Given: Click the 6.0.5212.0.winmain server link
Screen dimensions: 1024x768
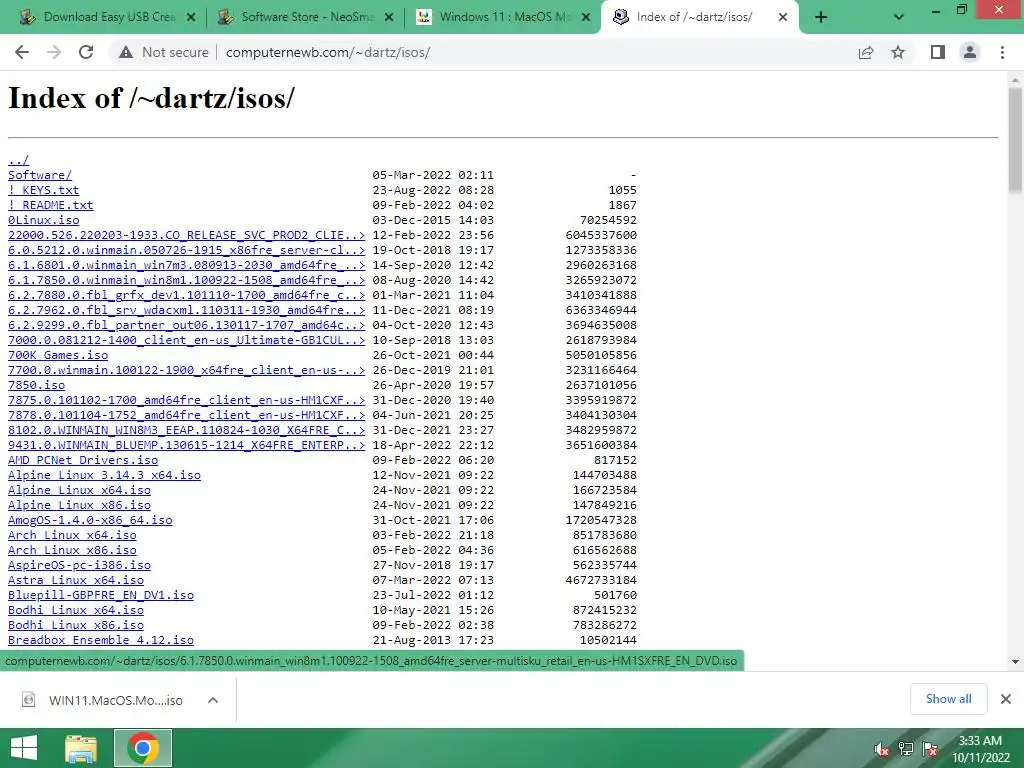Looking at the screenshot, I should point(186,250).
